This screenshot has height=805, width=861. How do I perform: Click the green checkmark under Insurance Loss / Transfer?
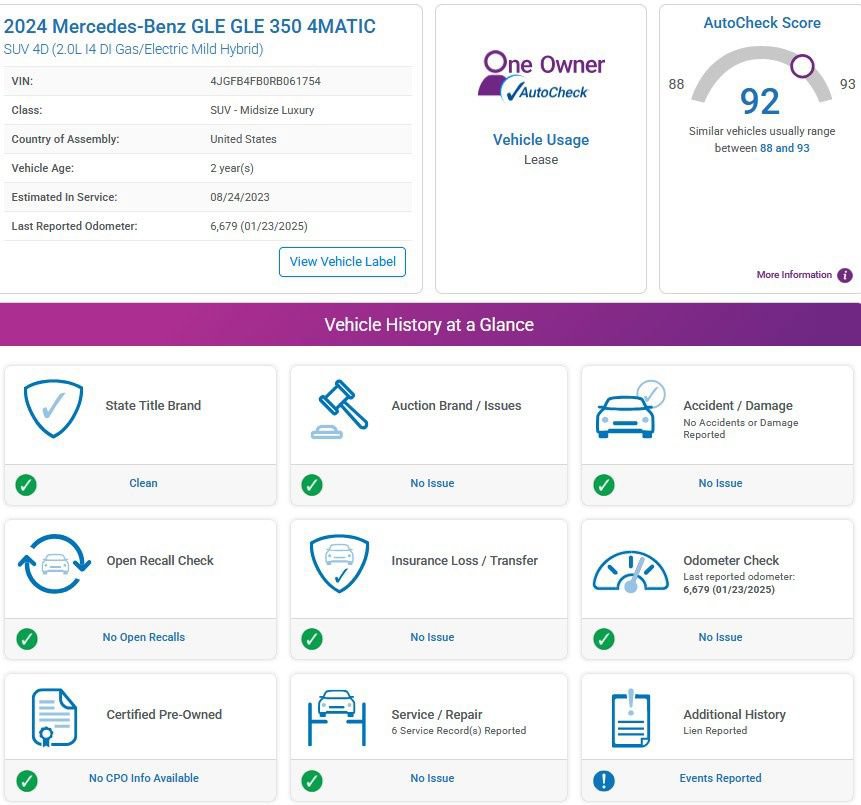pyautogui.click(x=312, y=639)
